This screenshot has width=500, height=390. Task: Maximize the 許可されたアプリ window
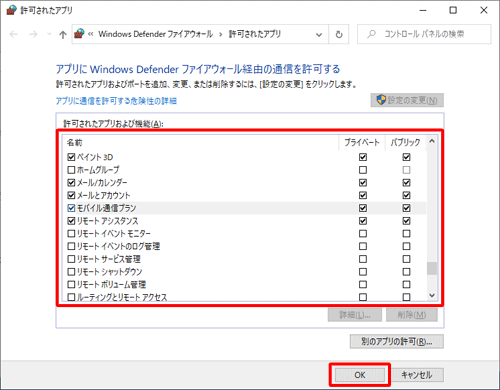pos(453,10)
